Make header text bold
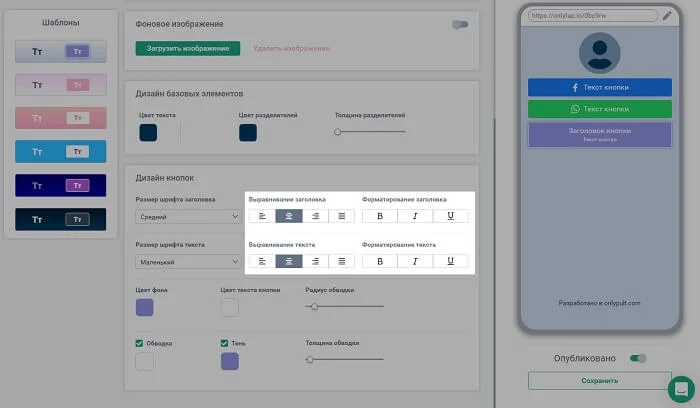Image resolution: width=700 pixels, height=408 pixels. pyautogui.click(x=379, y=216)
